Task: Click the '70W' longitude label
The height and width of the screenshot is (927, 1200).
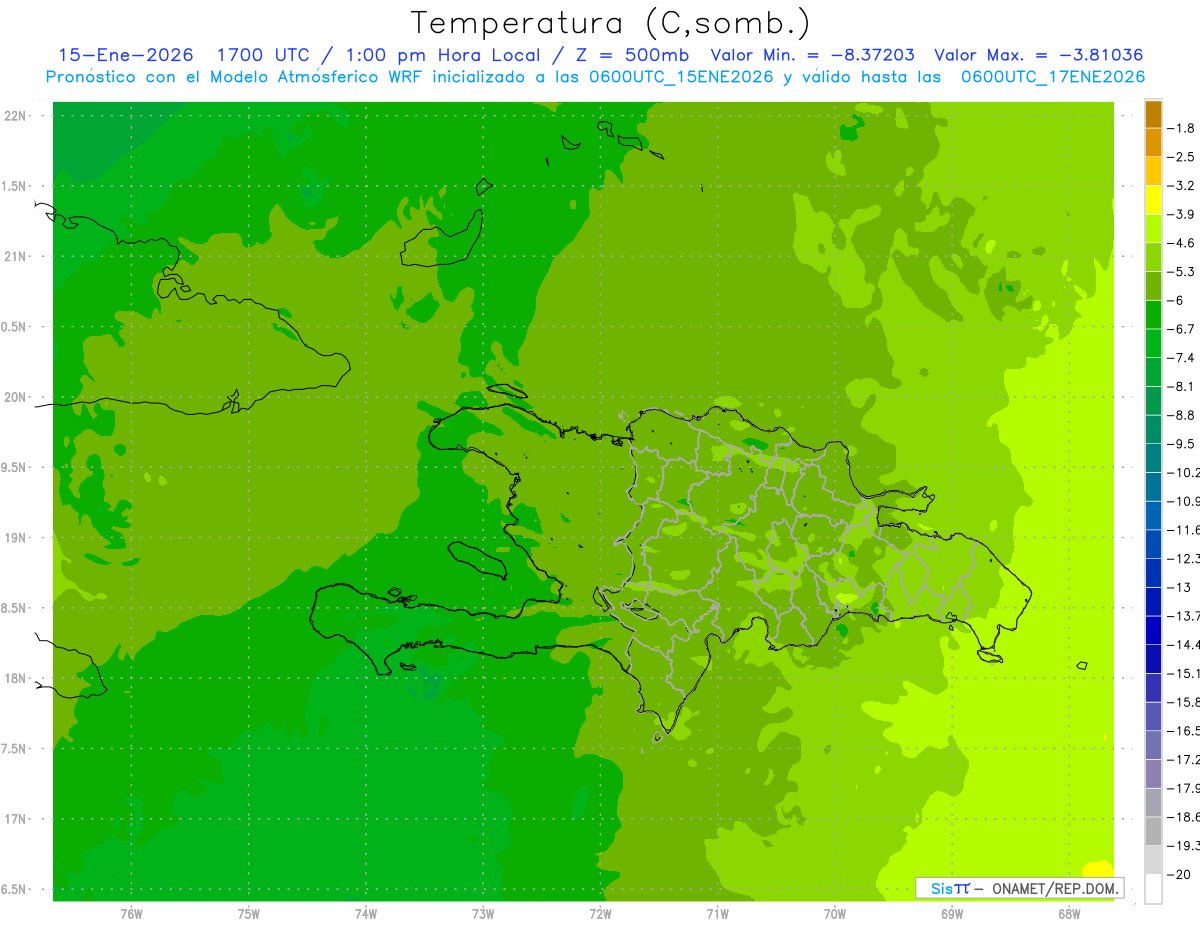Action: 835,913
